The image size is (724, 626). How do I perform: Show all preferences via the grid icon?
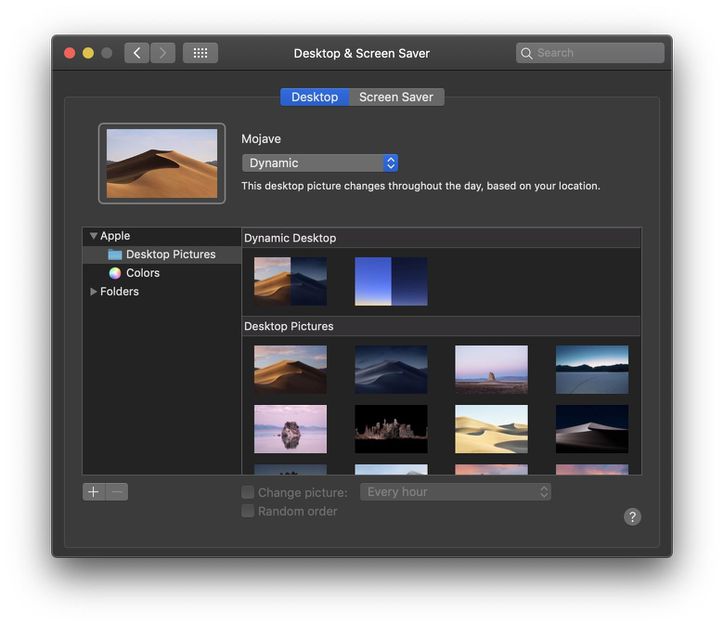tap(200, 53)
